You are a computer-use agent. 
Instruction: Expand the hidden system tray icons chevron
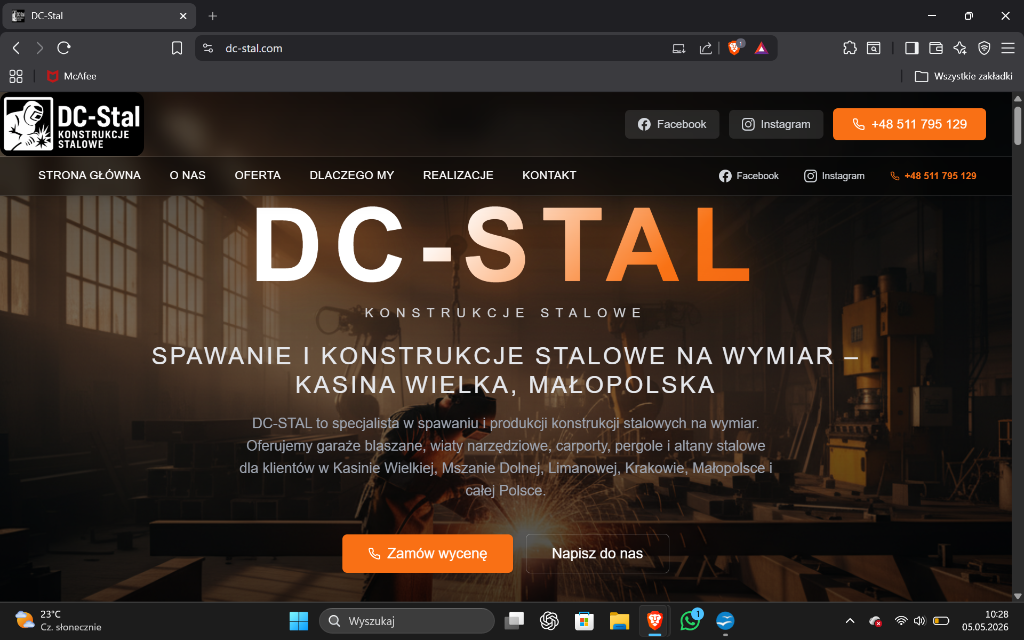coord(850,620)
